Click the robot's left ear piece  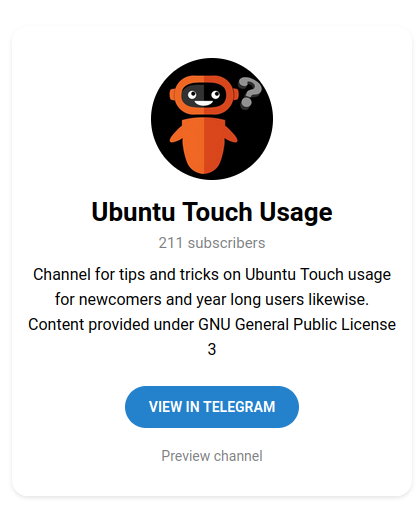click(172, 94)
